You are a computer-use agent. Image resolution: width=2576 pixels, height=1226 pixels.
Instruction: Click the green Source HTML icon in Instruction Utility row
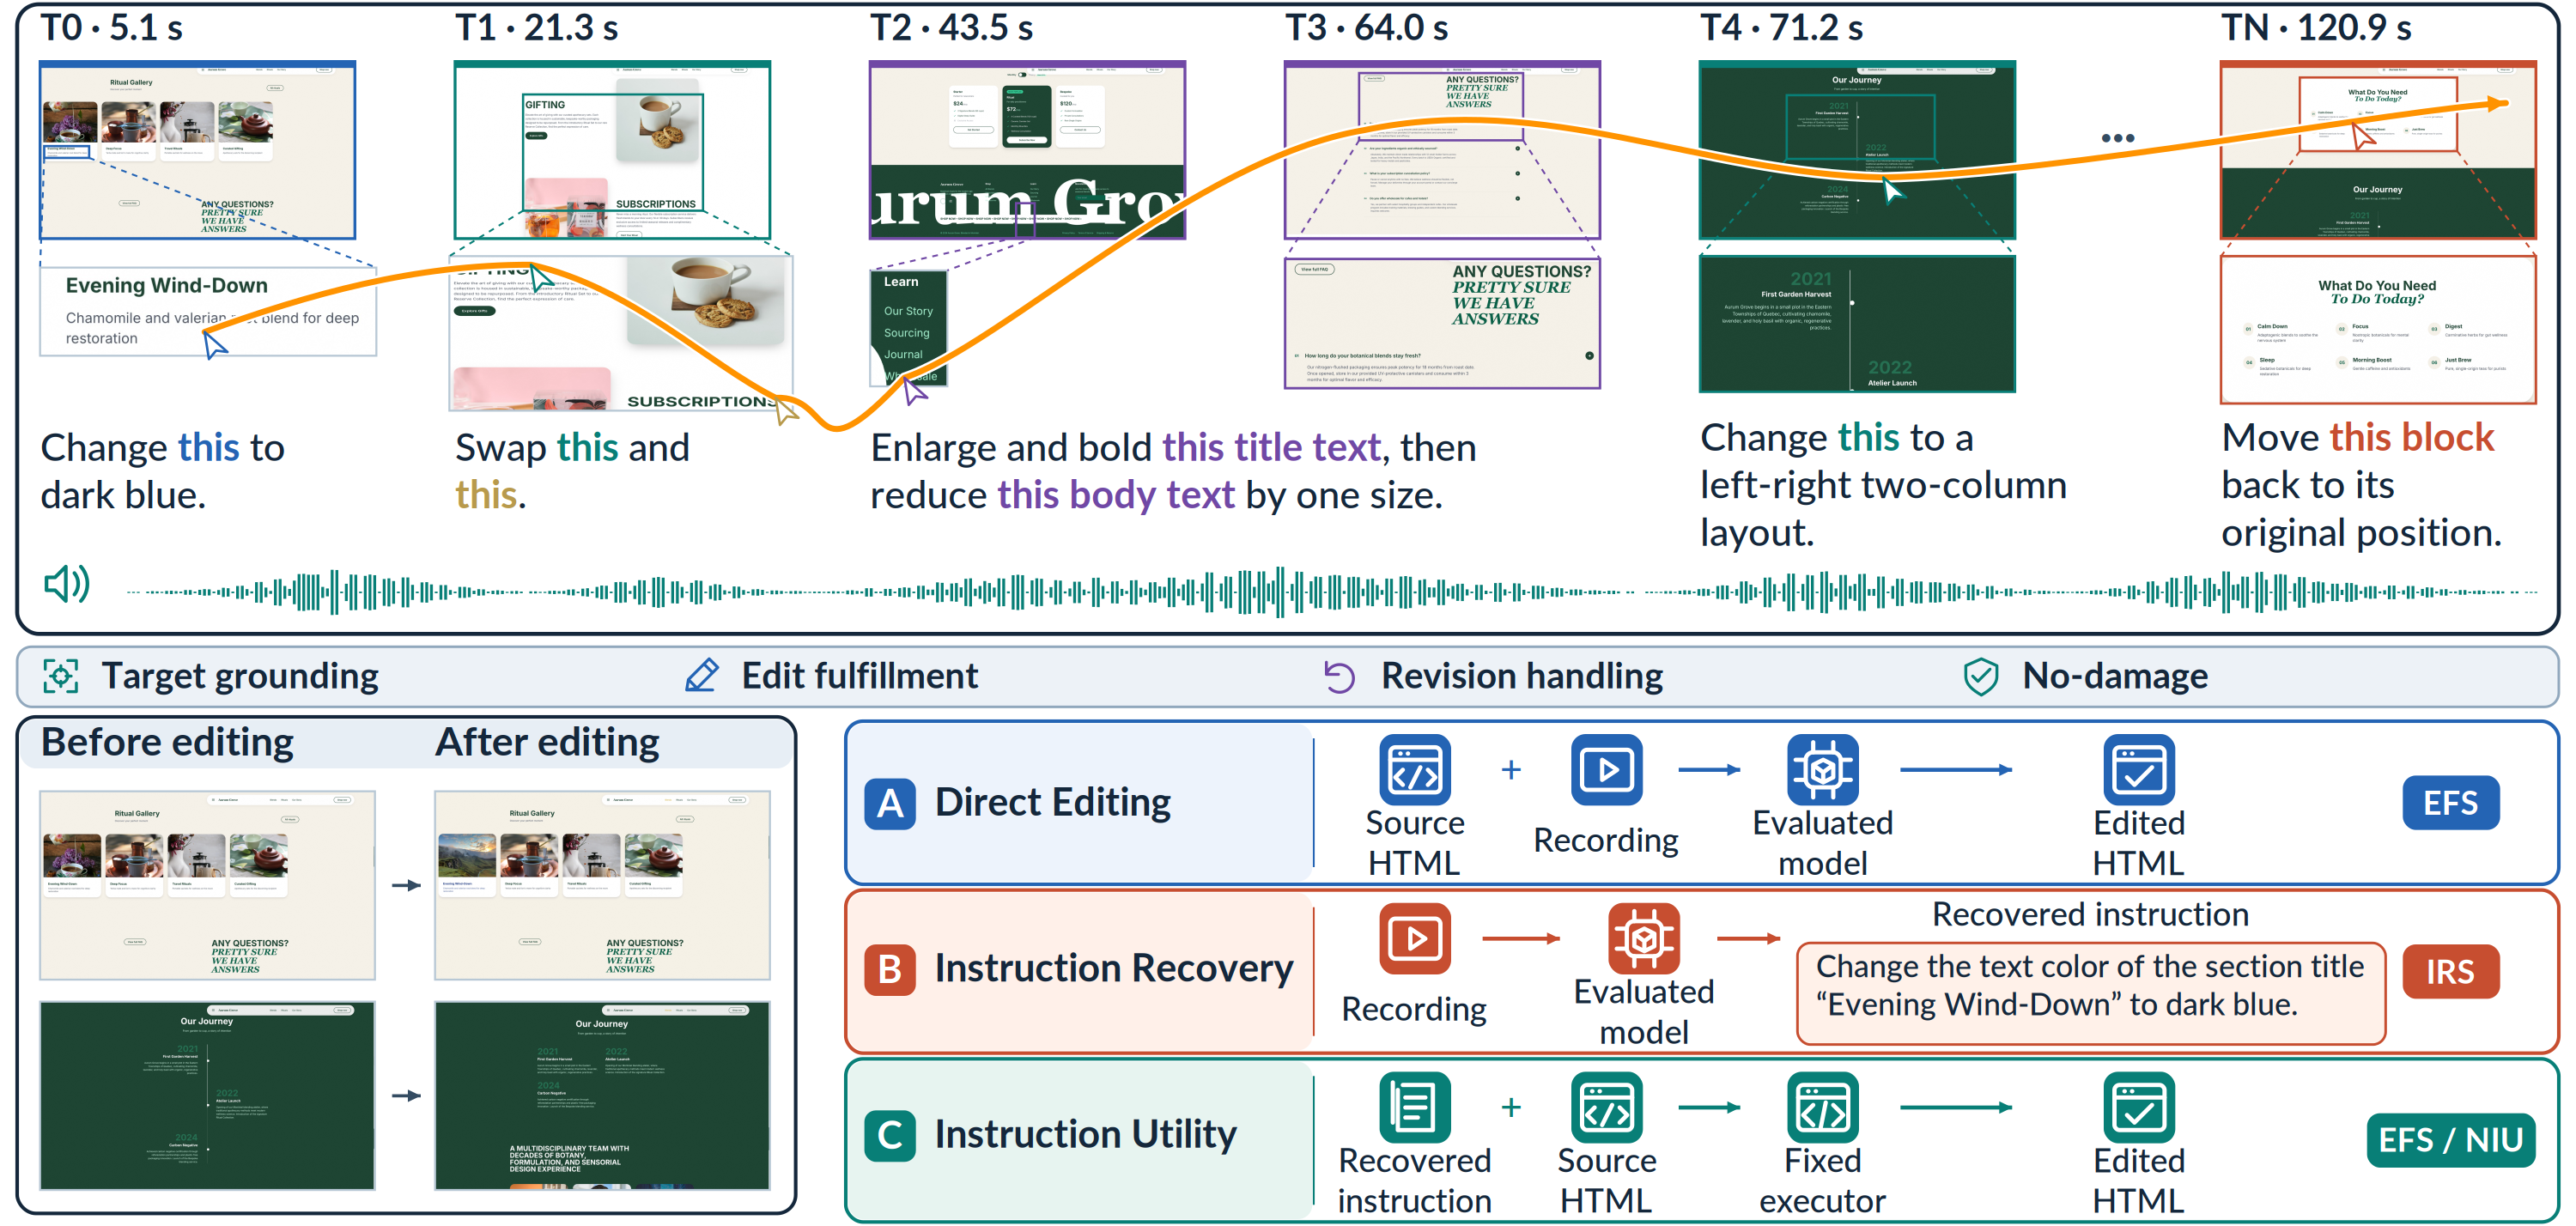tap(1606, 1108)
